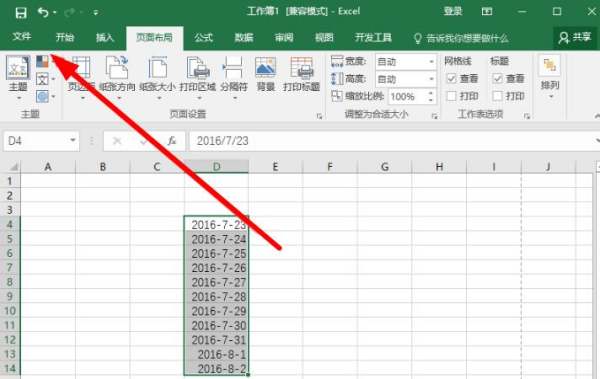Switch to the 开始 tab
The image size is (600, 379).
pyautogui.click(x=65, y=37)
